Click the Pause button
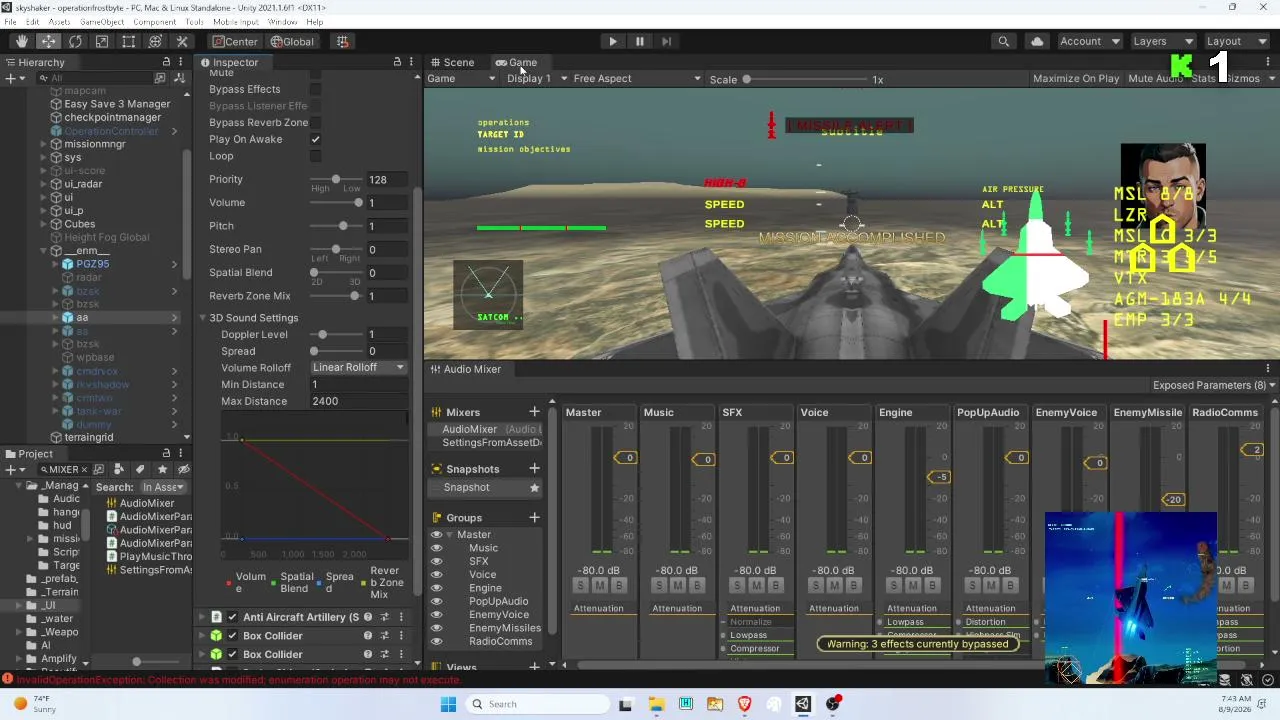 tap(640, 41)
